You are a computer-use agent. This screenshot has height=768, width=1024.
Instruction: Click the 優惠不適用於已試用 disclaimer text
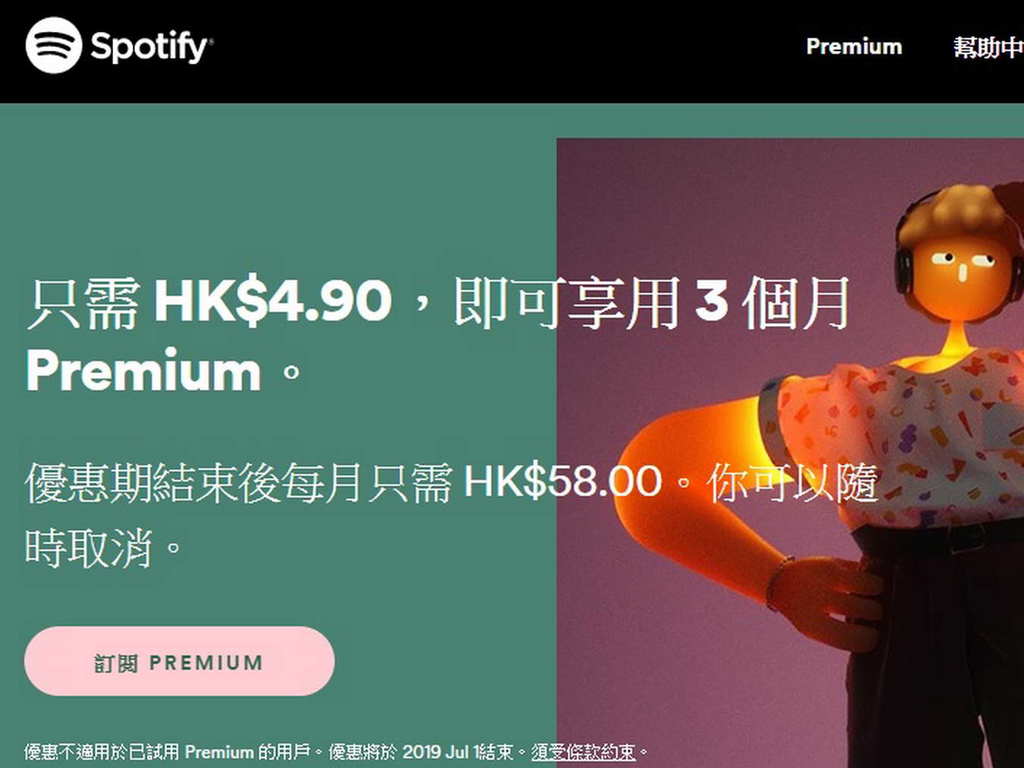(102, 752)
